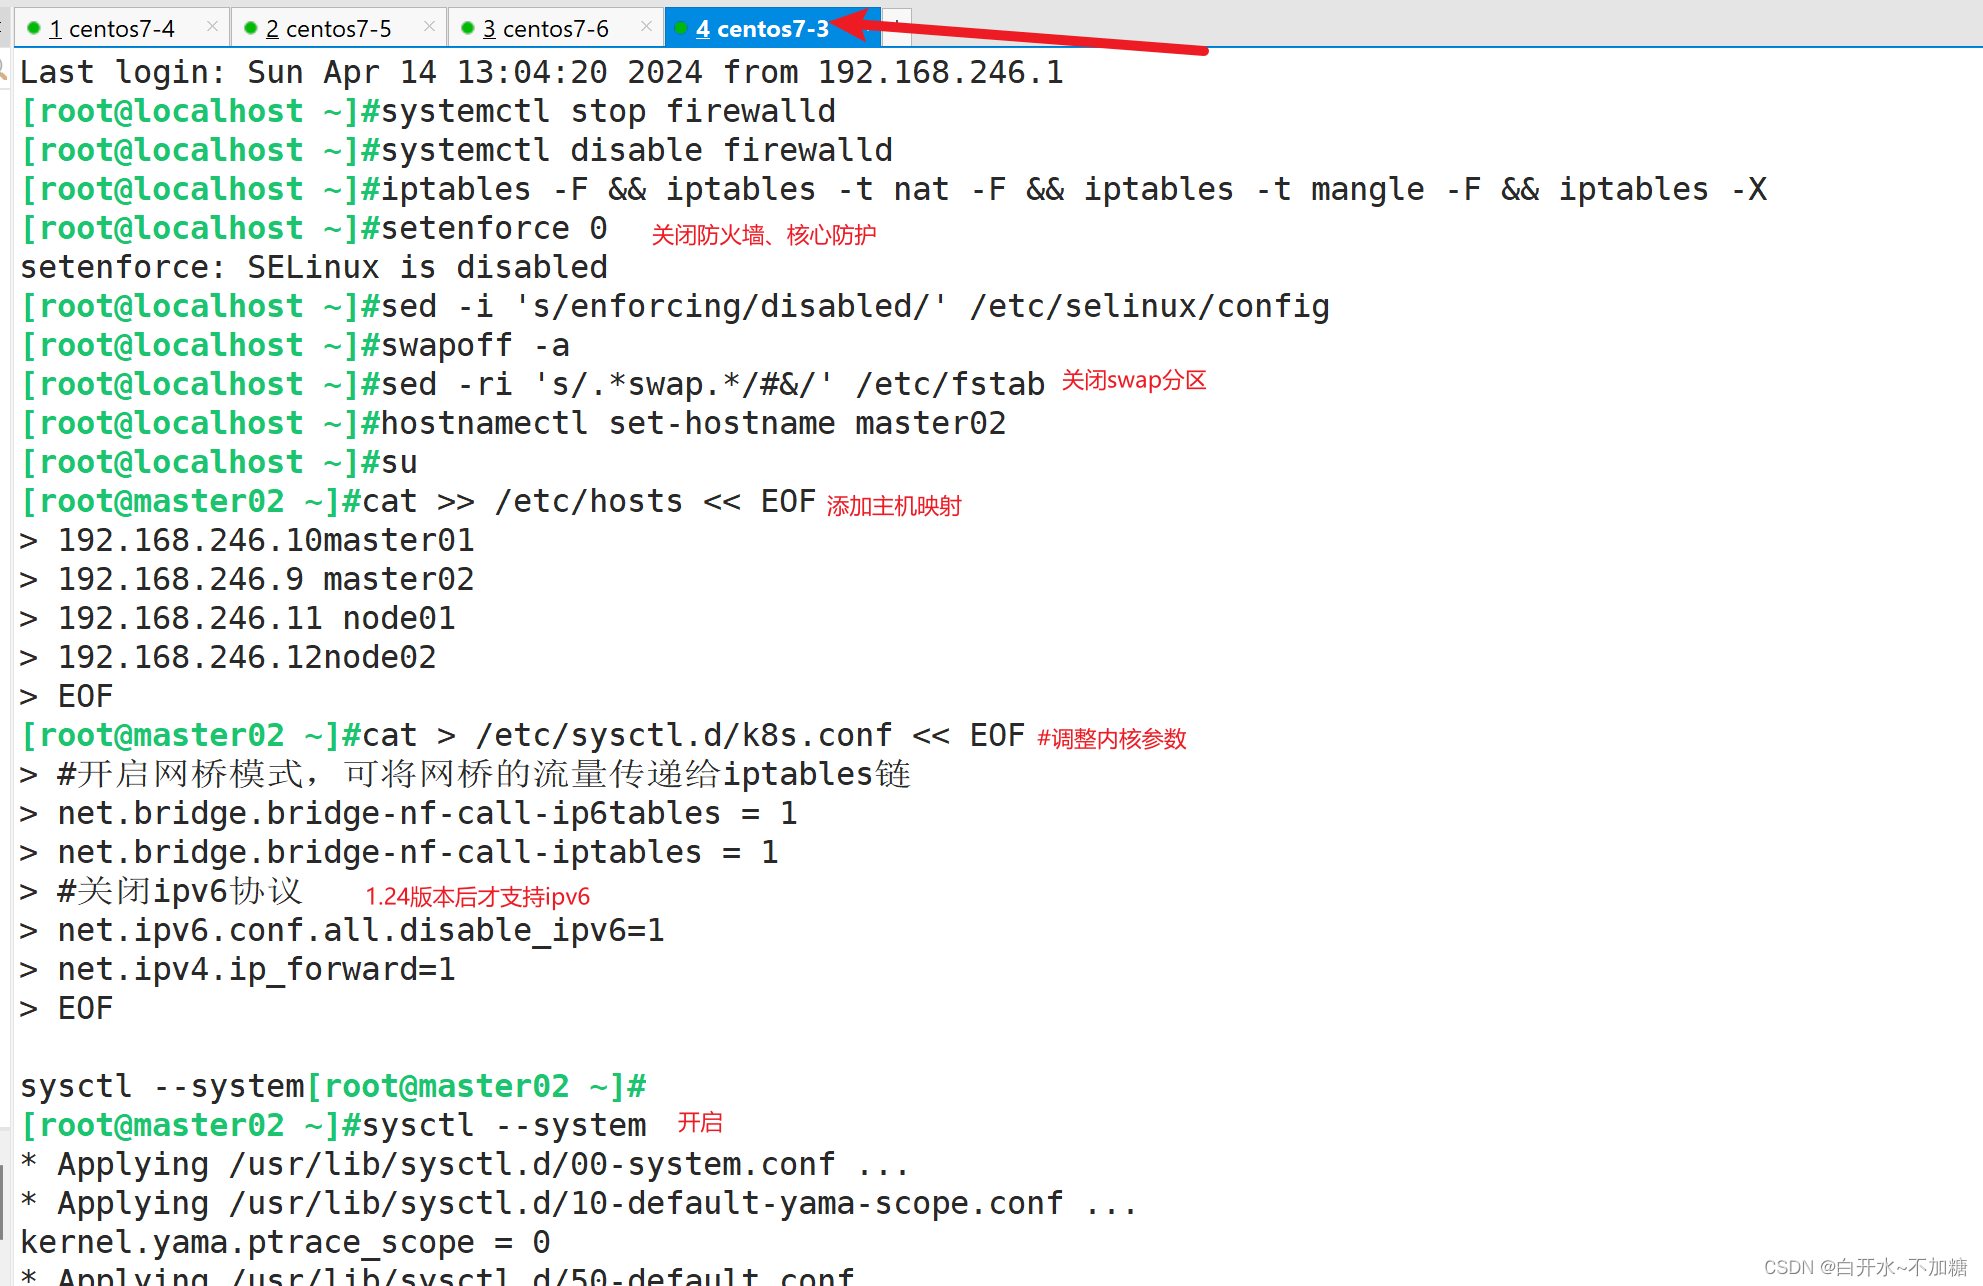Click the 'net.bridge.bridge-nf-call-iptables = 1' line

coord(399,852)
